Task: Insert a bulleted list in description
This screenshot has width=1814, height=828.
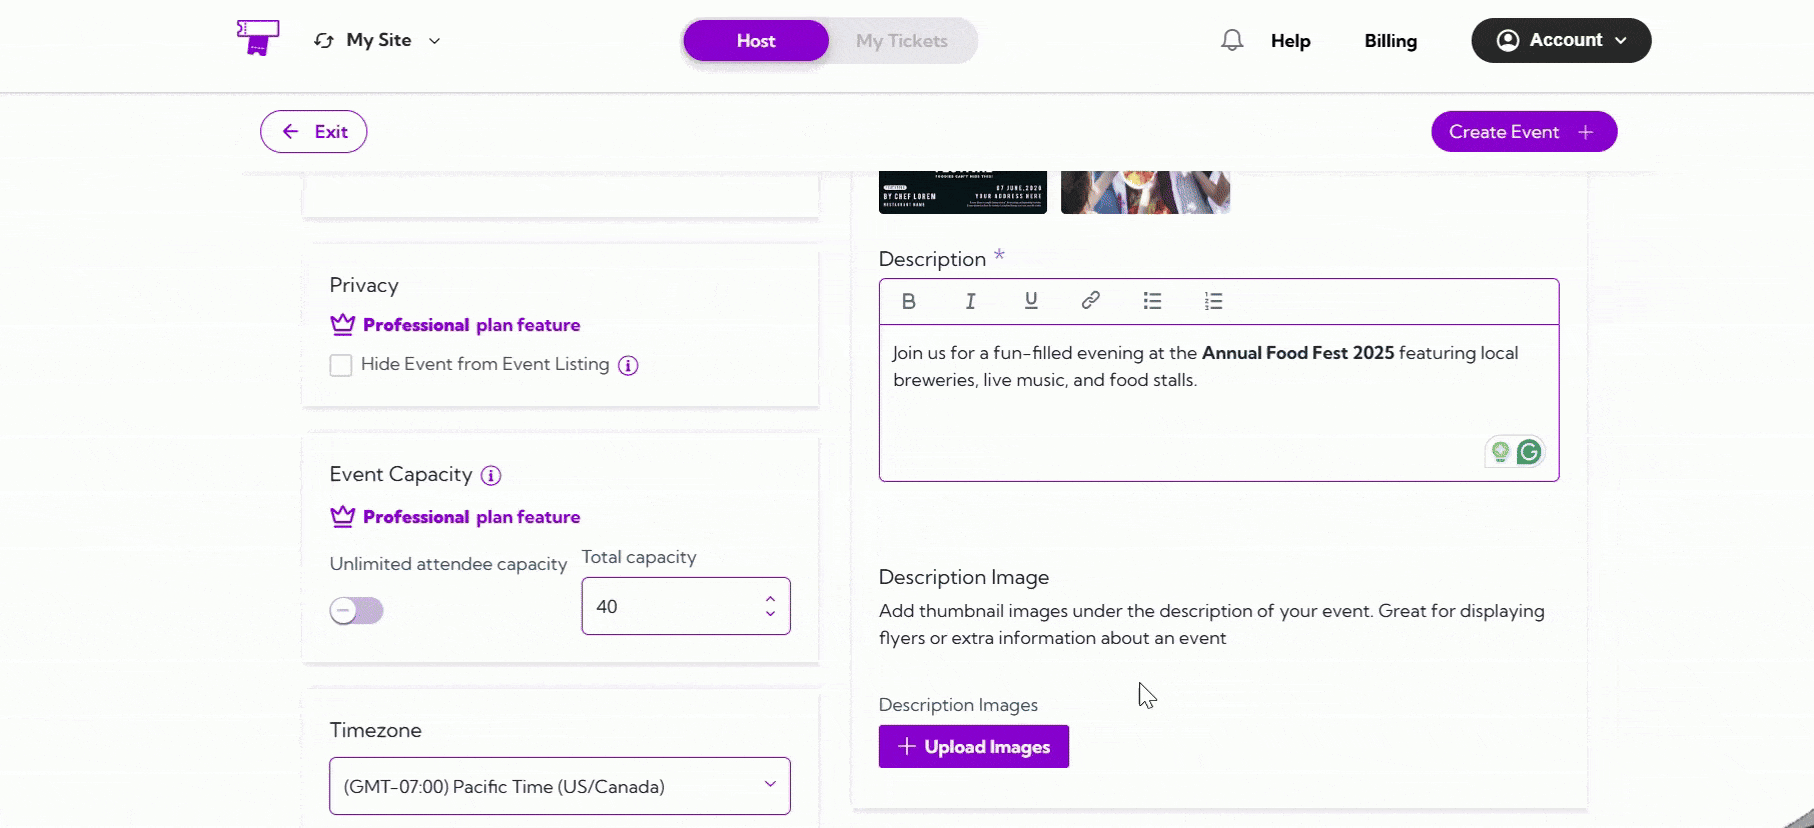Action: point(1152,301)
